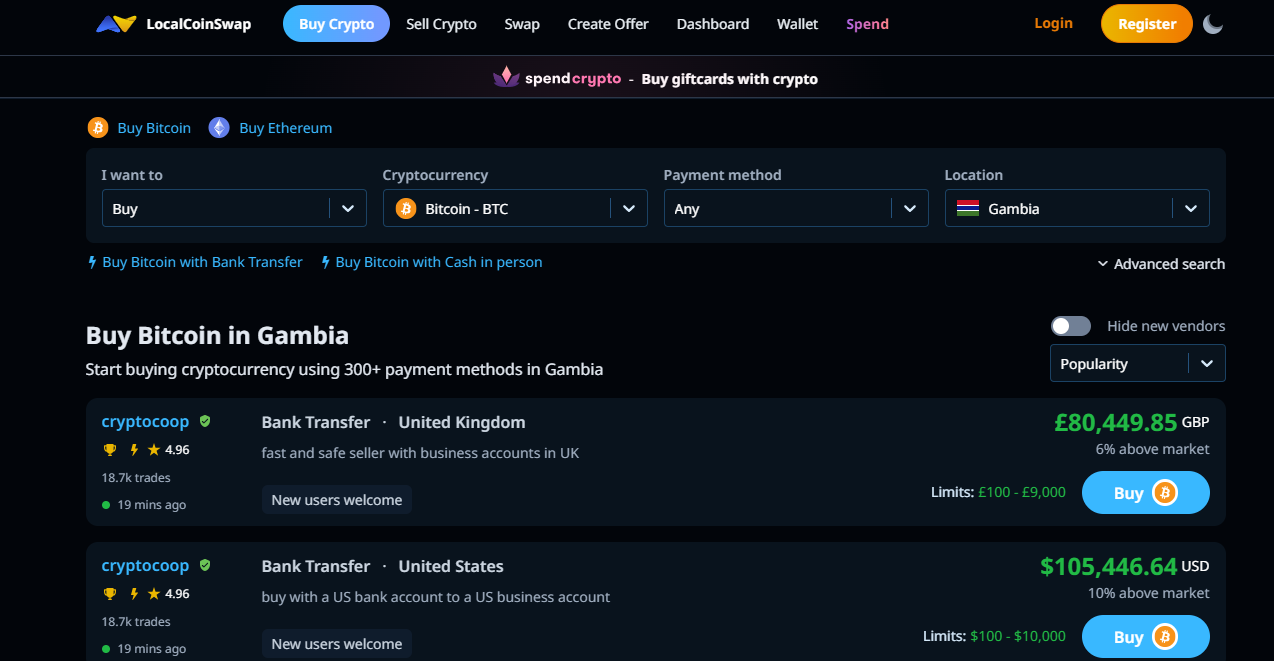Click the trophy icon on the United States offer
The width and height of the screenshot is (1274, 661).
tap(110, 594)
